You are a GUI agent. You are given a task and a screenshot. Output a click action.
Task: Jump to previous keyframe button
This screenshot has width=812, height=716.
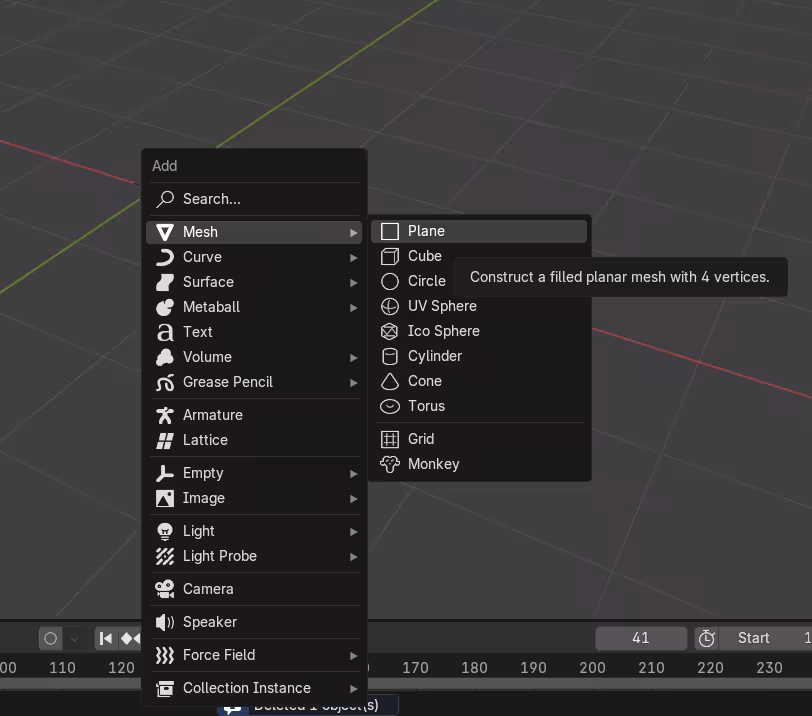point(129,638)
